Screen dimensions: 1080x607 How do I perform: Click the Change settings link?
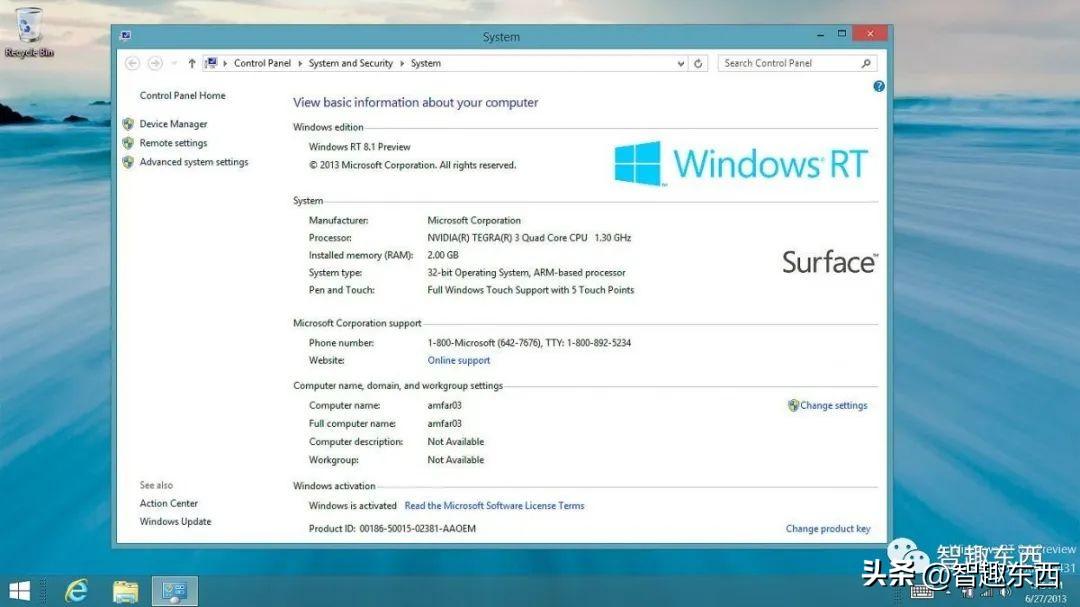point(833,405)
